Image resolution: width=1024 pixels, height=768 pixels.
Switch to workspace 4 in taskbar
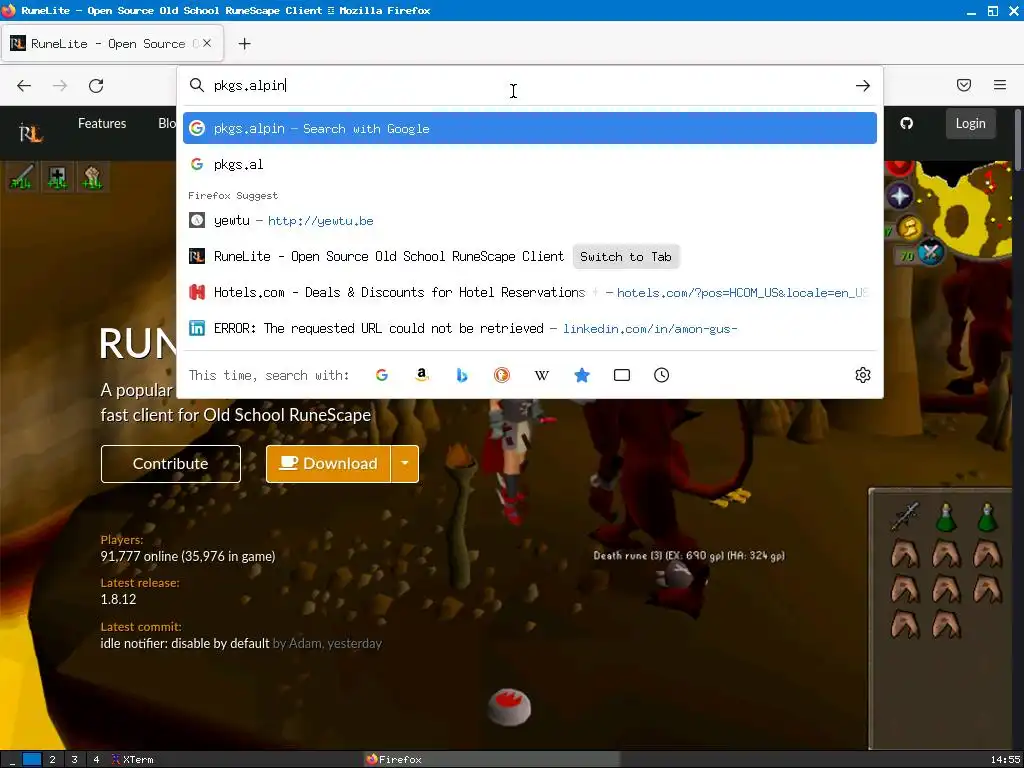click(x=97, y=760)
